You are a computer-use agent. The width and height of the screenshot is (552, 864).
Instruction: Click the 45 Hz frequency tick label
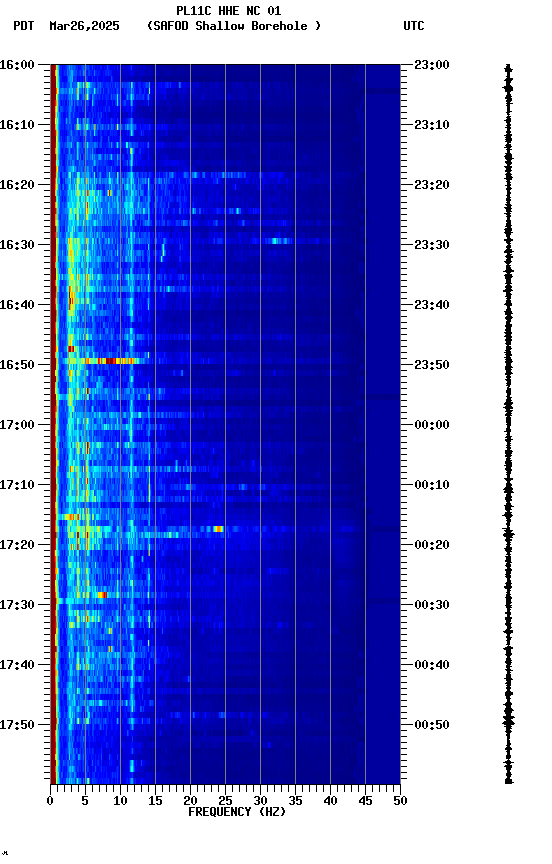pyautogui.click(x=365, y=801)
